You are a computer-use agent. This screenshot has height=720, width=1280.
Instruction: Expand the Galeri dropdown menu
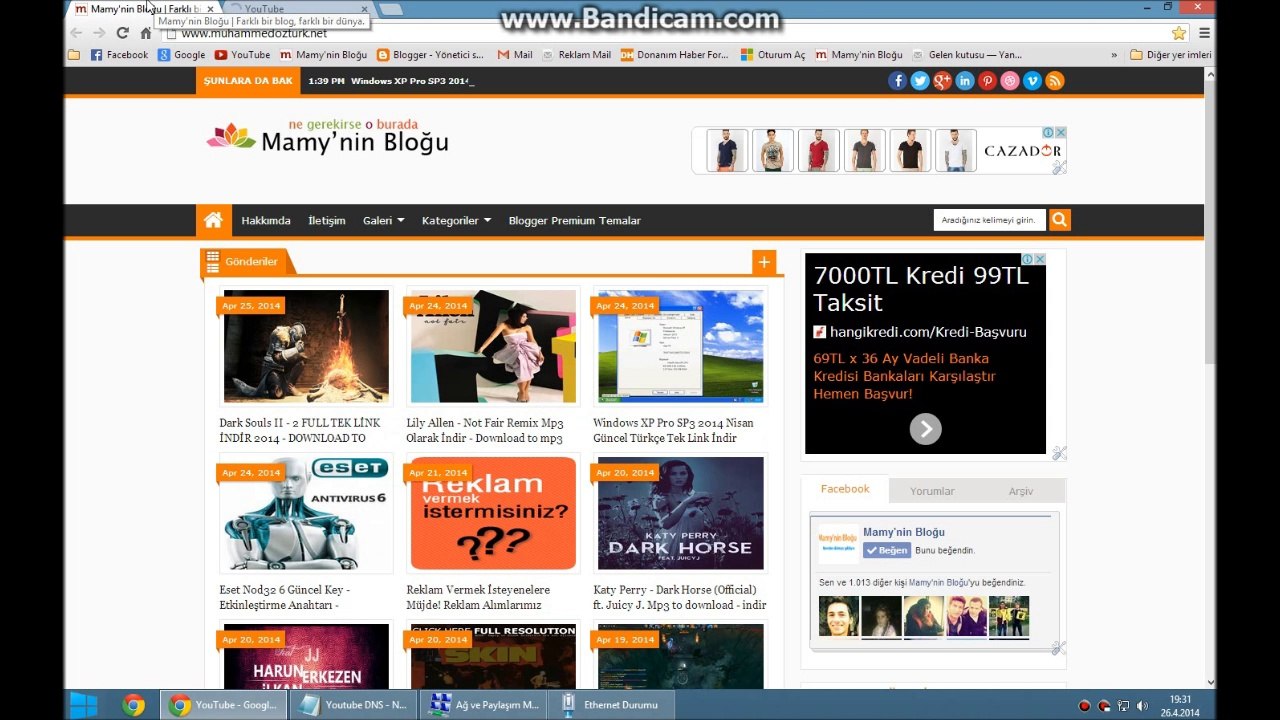(x=383, y=220)
